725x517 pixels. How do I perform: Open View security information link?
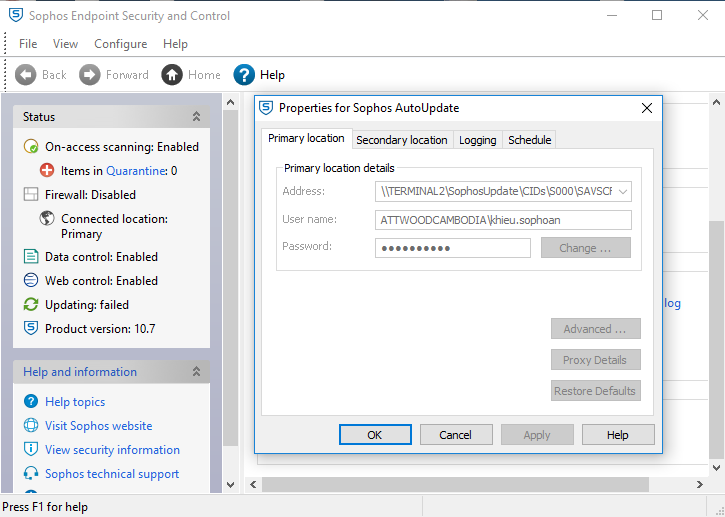(112, 449)
